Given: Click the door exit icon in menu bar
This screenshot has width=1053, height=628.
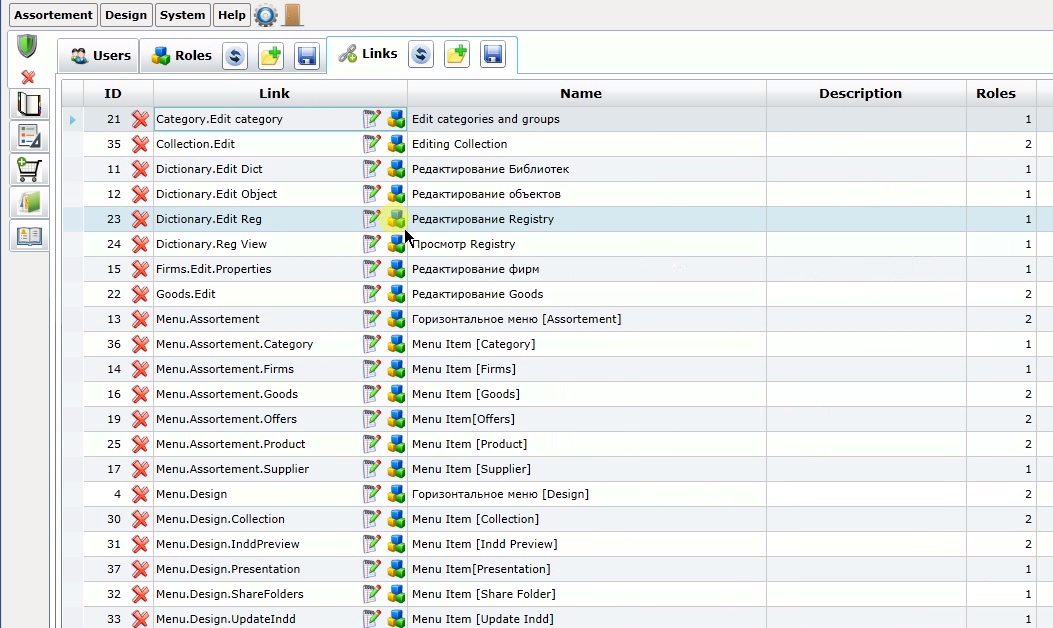Looking at the screenshot, I should (292, 15).
